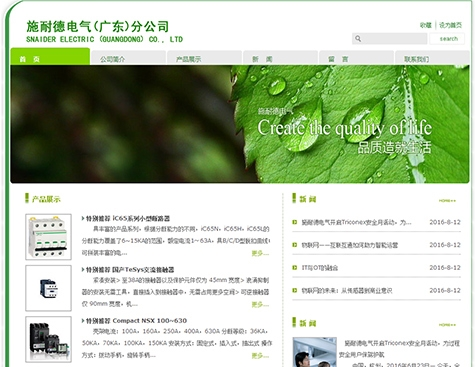This screenshot has height=367, width=476.
Task: Open MORE link in lower news section
Action: pos(447,325)
